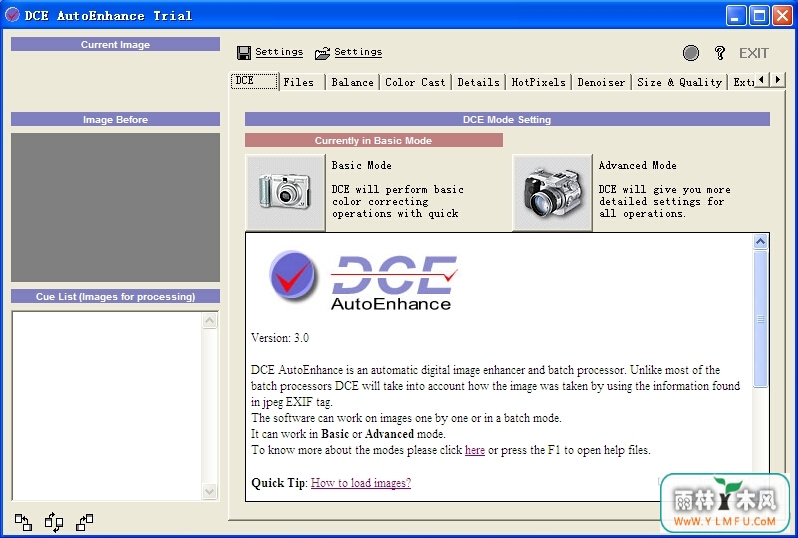798x538 pixels.
Task: Click the 'here' link about modes
Action: 475,450
